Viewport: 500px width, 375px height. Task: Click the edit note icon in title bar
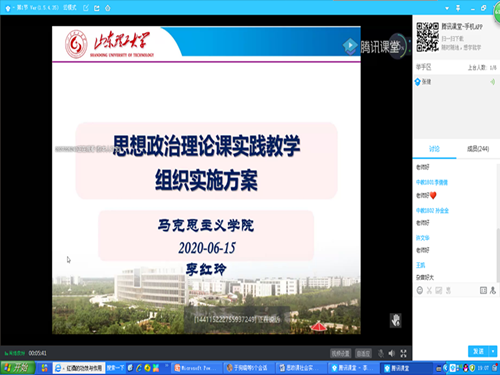click(x=86, y=8)
